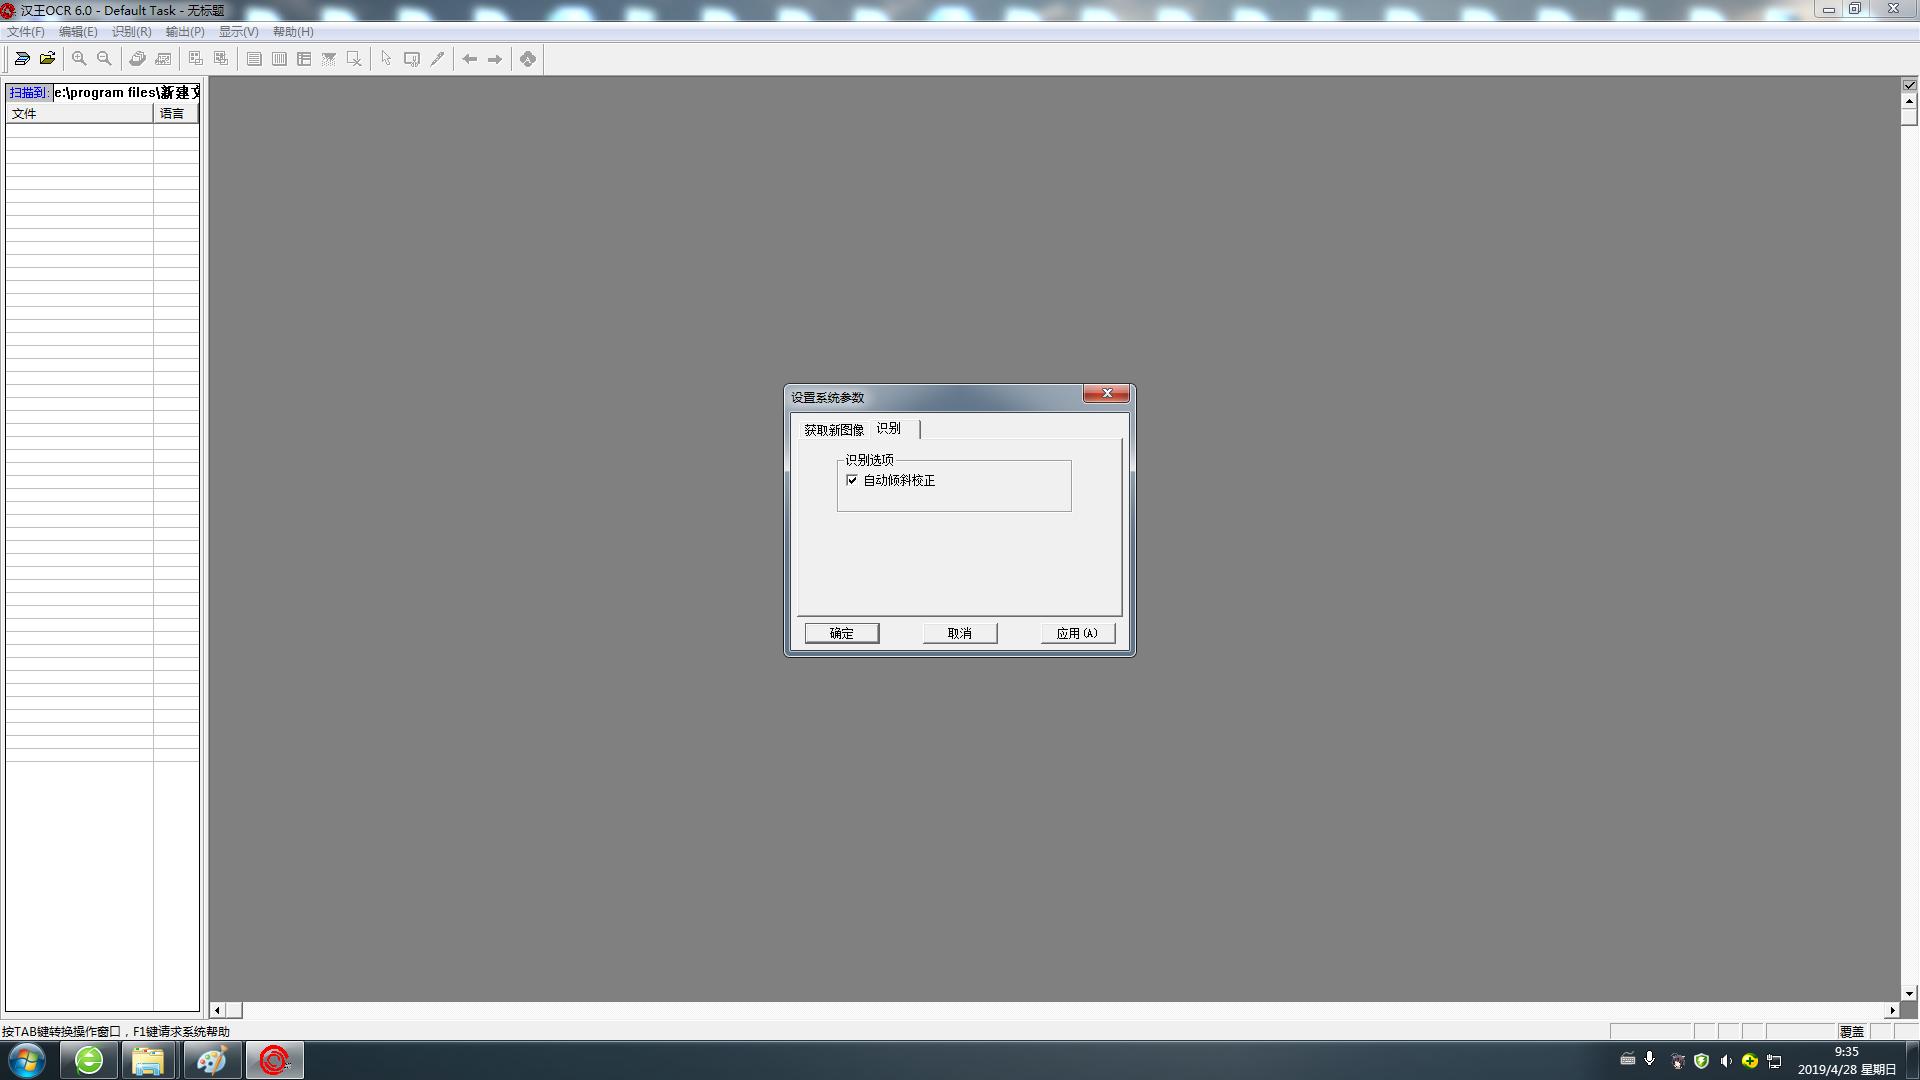The height and width of the screenshot is (1080, 1920).
Task: Click the zoom in magnifier icon
Action: tap(79, 59)
